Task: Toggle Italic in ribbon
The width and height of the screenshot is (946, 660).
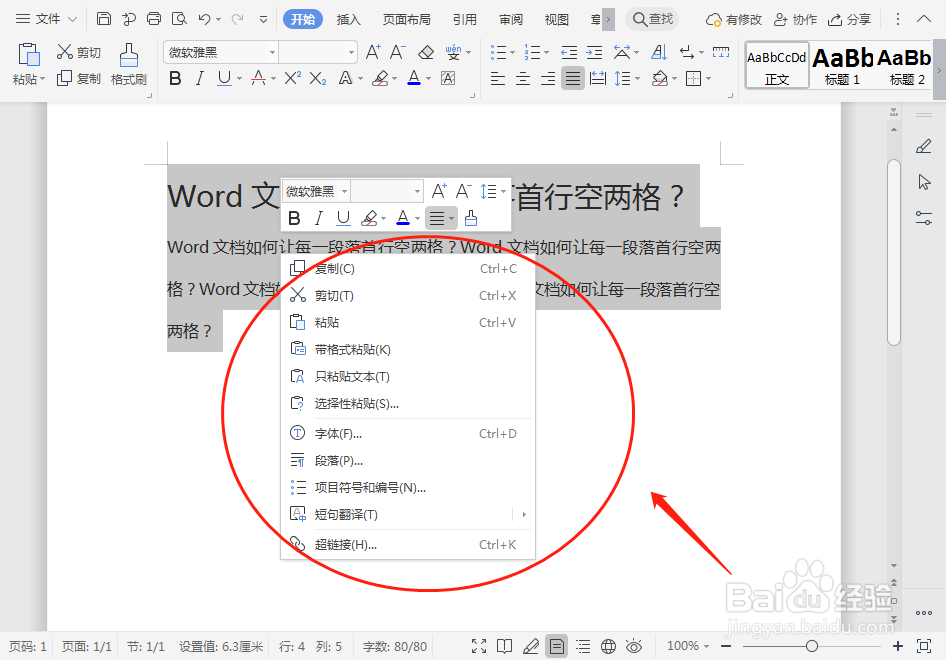Action: pos(200,78)
